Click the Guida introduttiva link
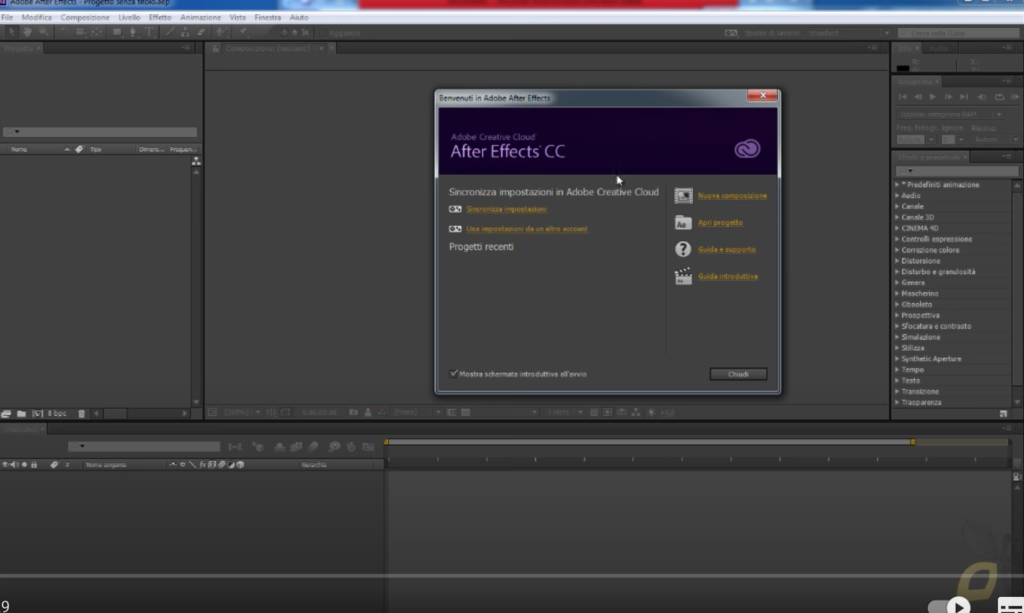Viewport: 1024px width, 613px height. click(x=728, y=276)
